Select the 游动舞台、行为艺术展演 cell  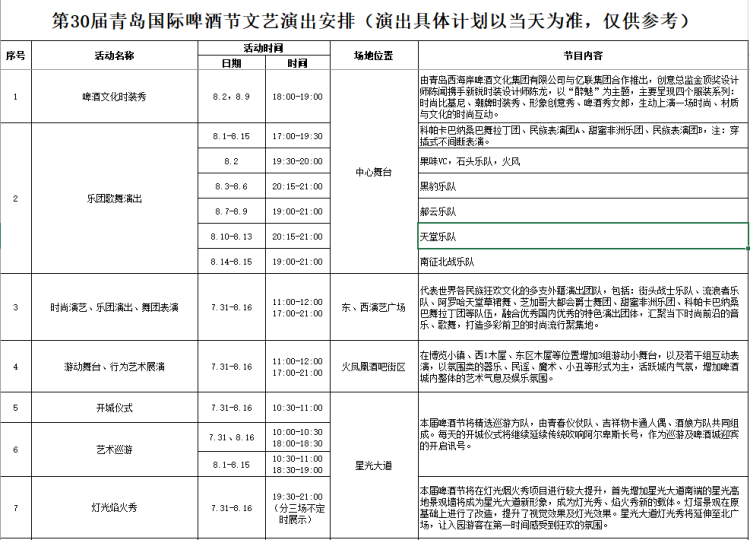point(114,366)
